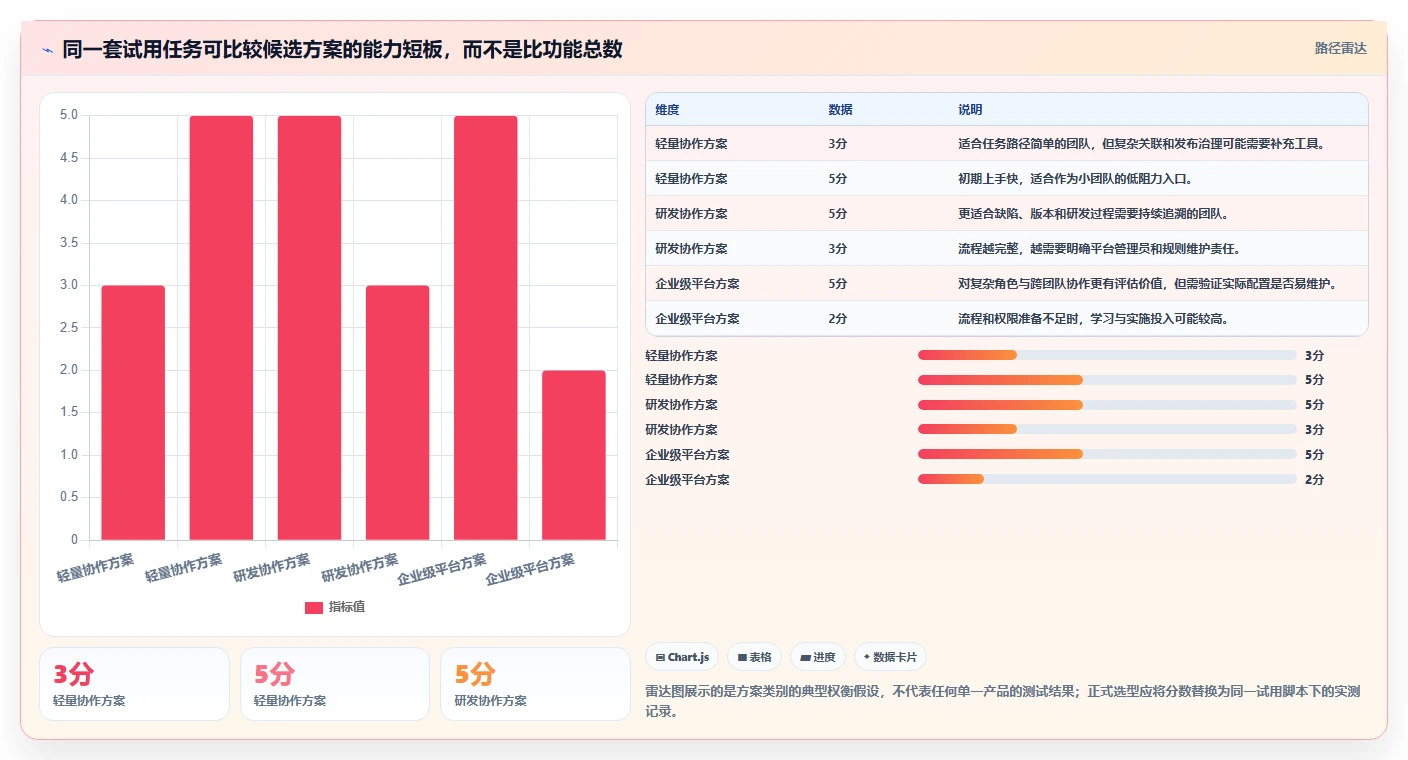
Task: Select the 进度 chip
Action: point(818,657)
